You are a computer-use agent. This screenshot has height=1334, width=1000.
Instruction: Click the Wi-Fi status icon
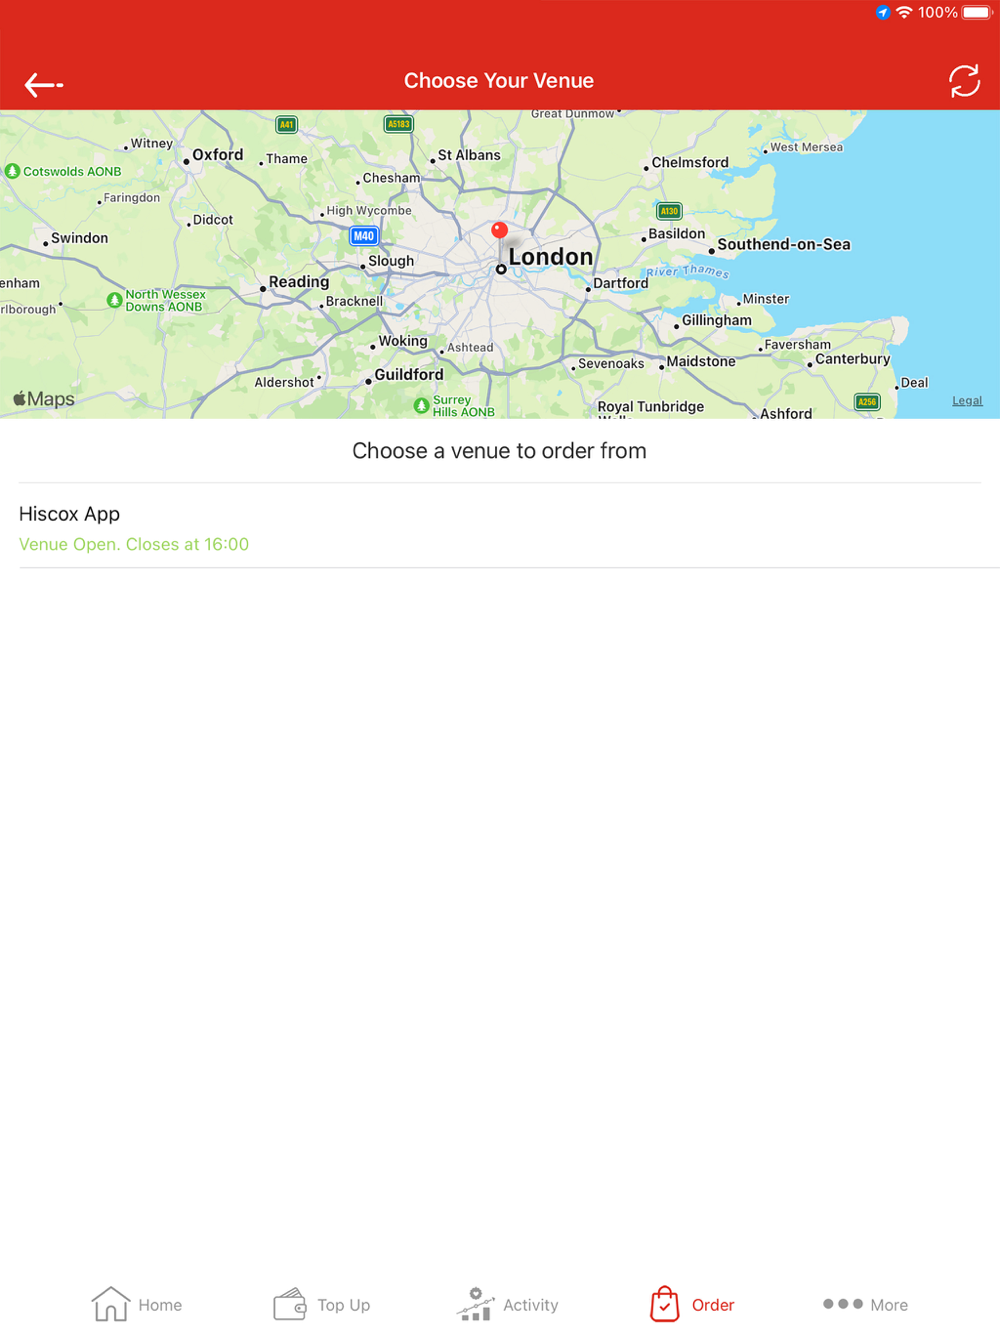point(904,13)
